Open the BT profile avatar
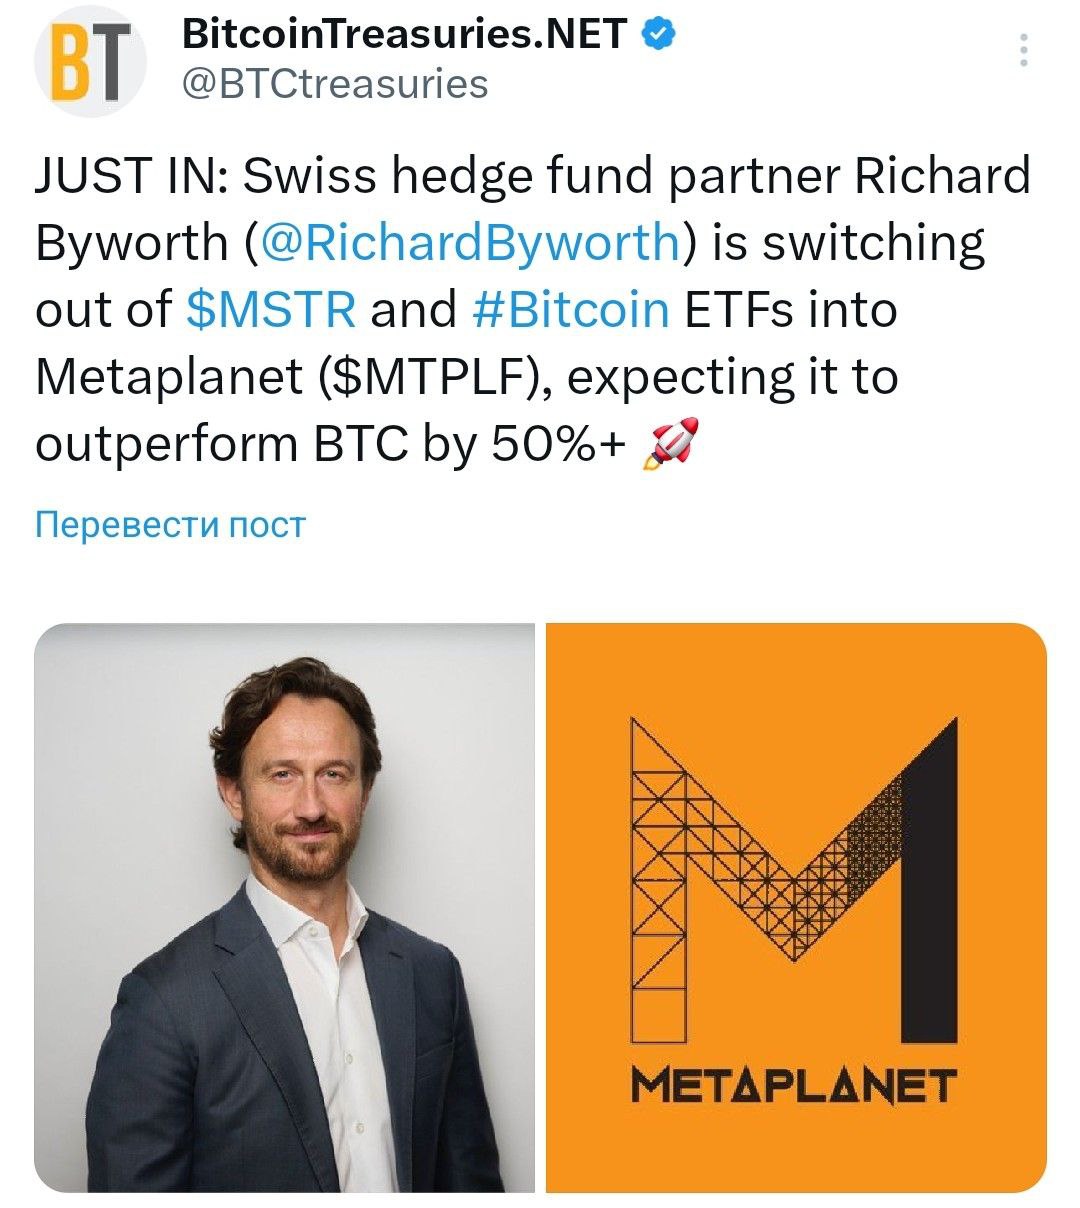The image size is (1080, 1208). [90, 62]
